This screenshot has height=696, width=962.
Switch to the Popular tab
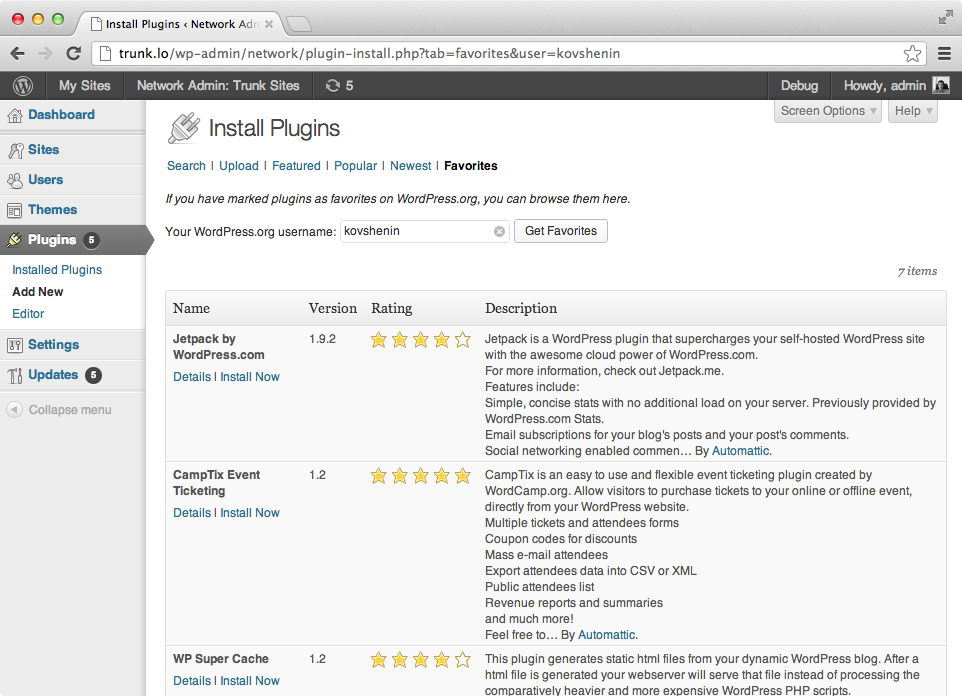pos(355,166)
